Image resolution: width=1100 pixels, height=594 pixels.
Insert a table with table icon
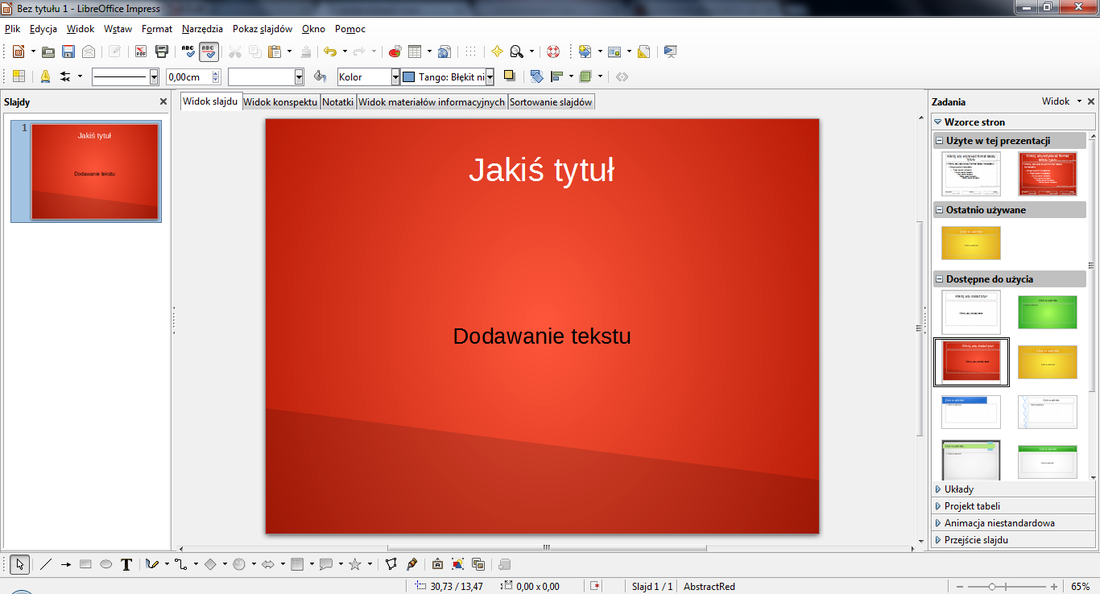click(x=415, y=51)
